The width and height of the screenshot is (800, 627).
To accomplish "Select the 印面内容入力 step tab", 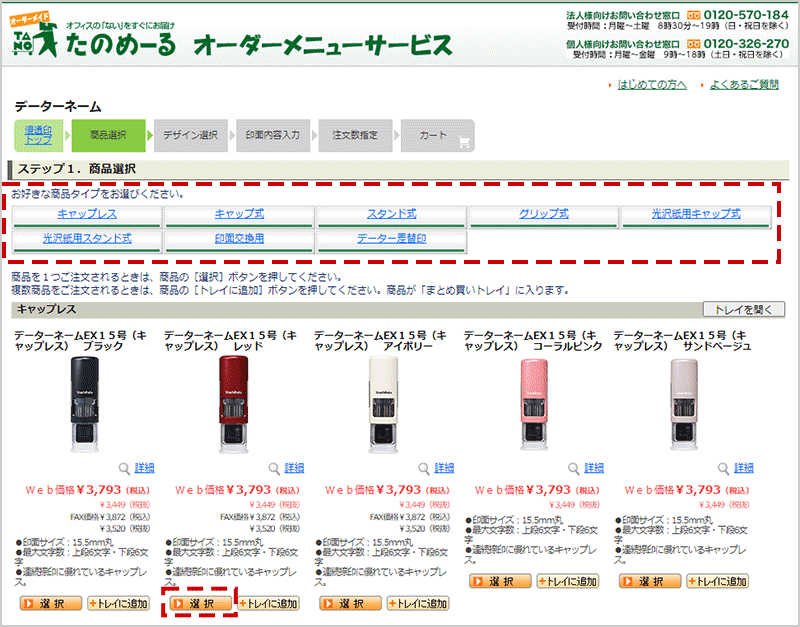I will tap(273, 135).
